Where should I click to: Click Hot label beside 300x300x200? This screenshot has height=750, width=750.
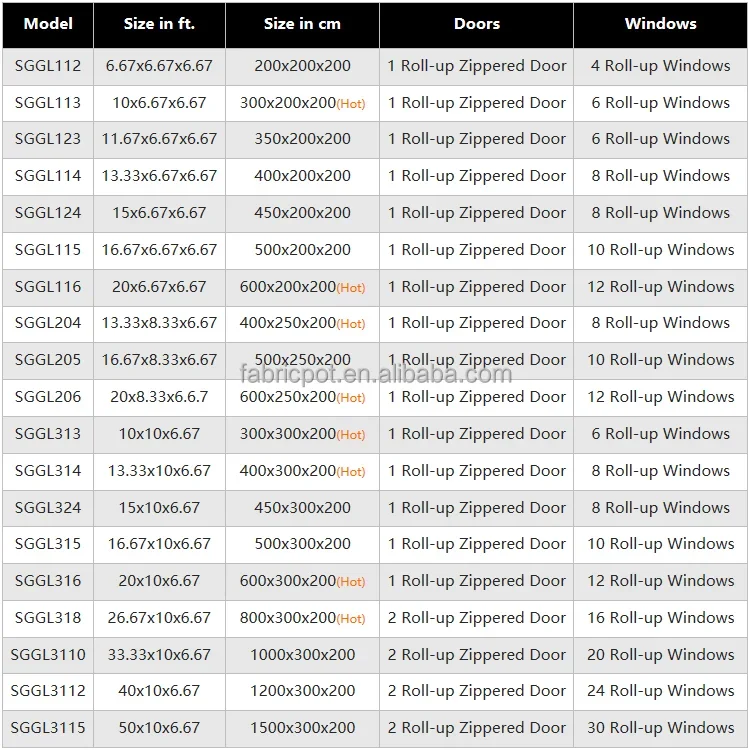(x=351, y=435)
